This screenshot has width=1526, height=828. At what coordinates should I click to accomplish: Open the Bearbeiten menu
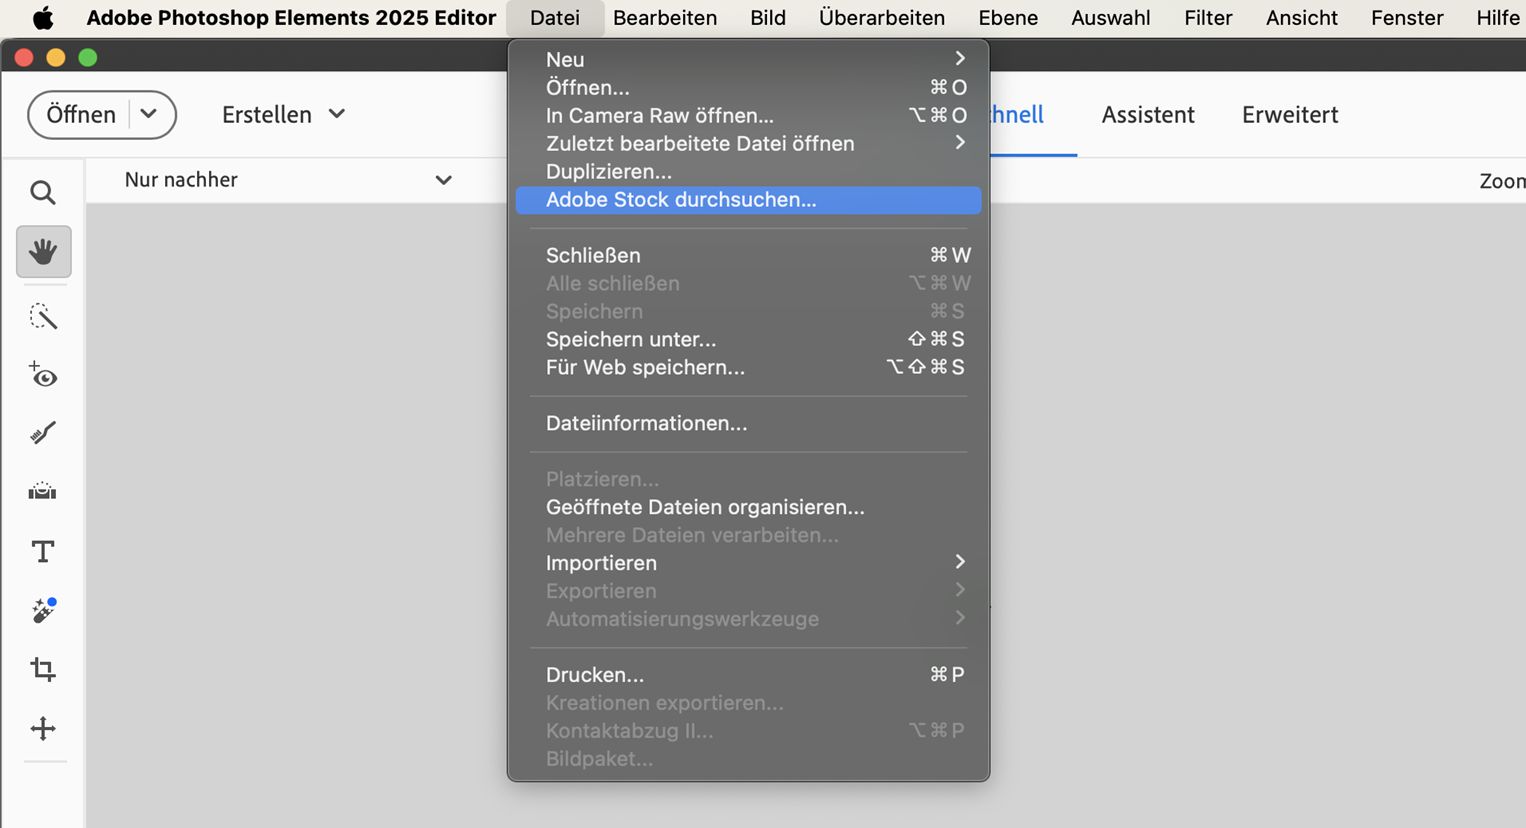pyautogui.click(x=665, y=18)
